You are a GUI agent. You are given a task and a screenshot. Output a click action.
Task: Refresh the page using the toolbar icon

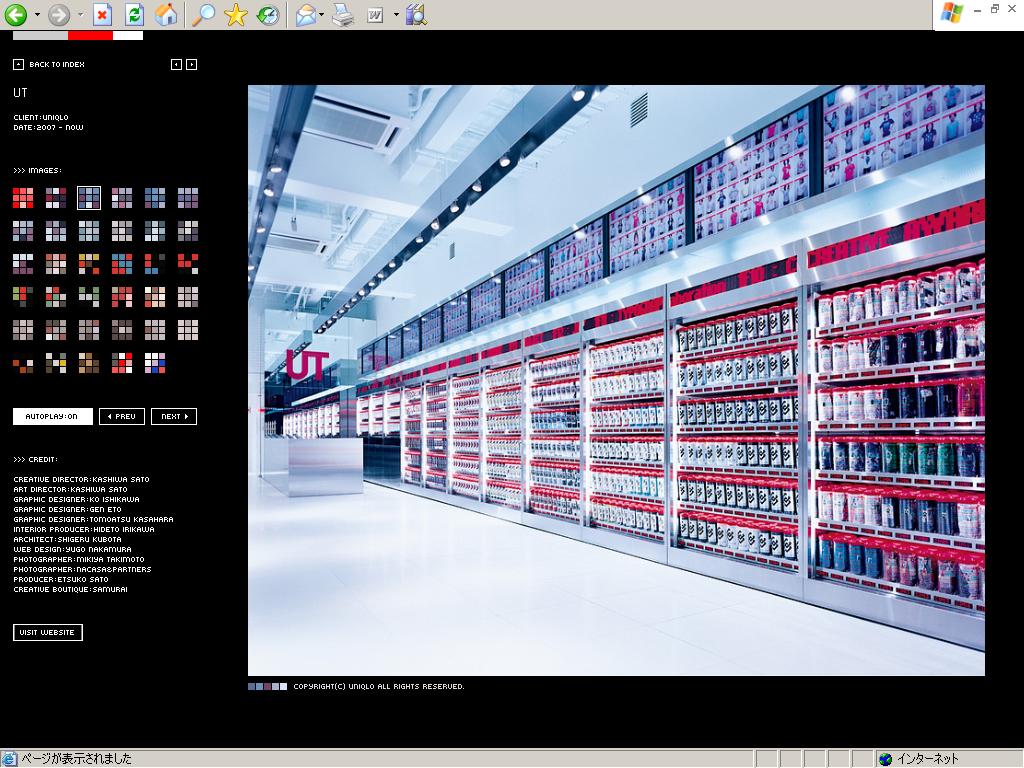pyautogui.click(x=134, y=14)
